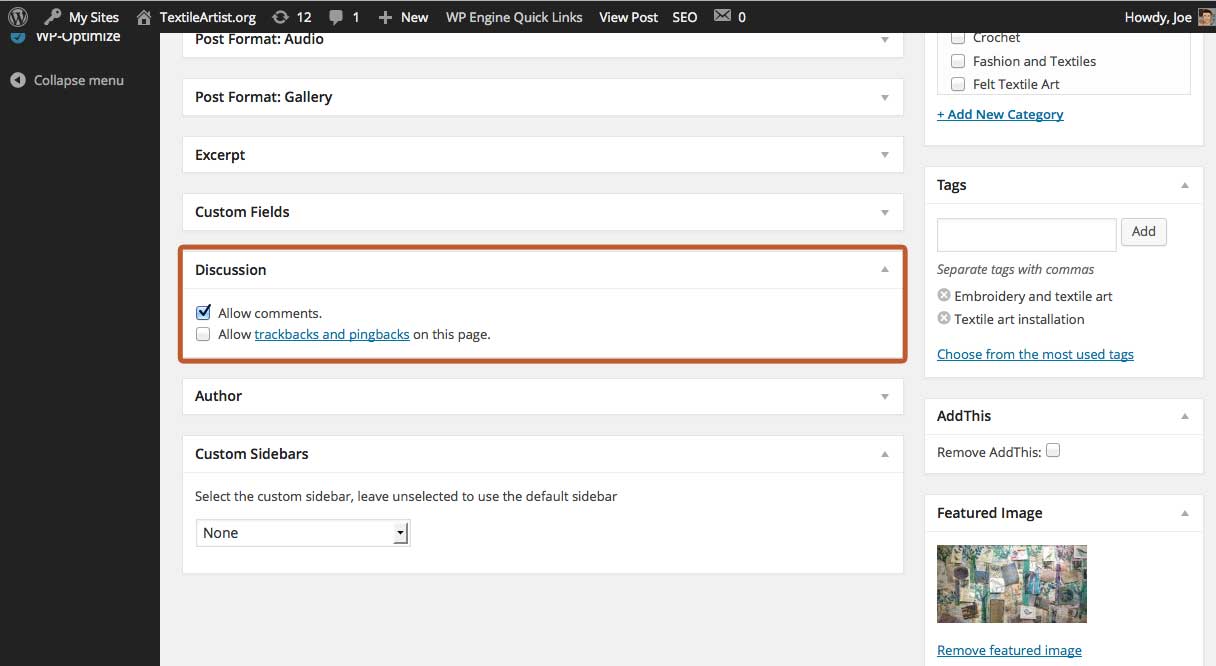Click the Discussion panel title
Image resolution: width=1216 pixels, height=666 pixels.
230,270
